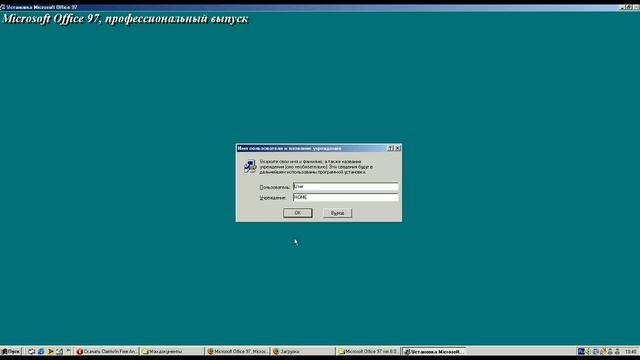Click the first network connection tray icon
The image size is (640, 360).
610,351
